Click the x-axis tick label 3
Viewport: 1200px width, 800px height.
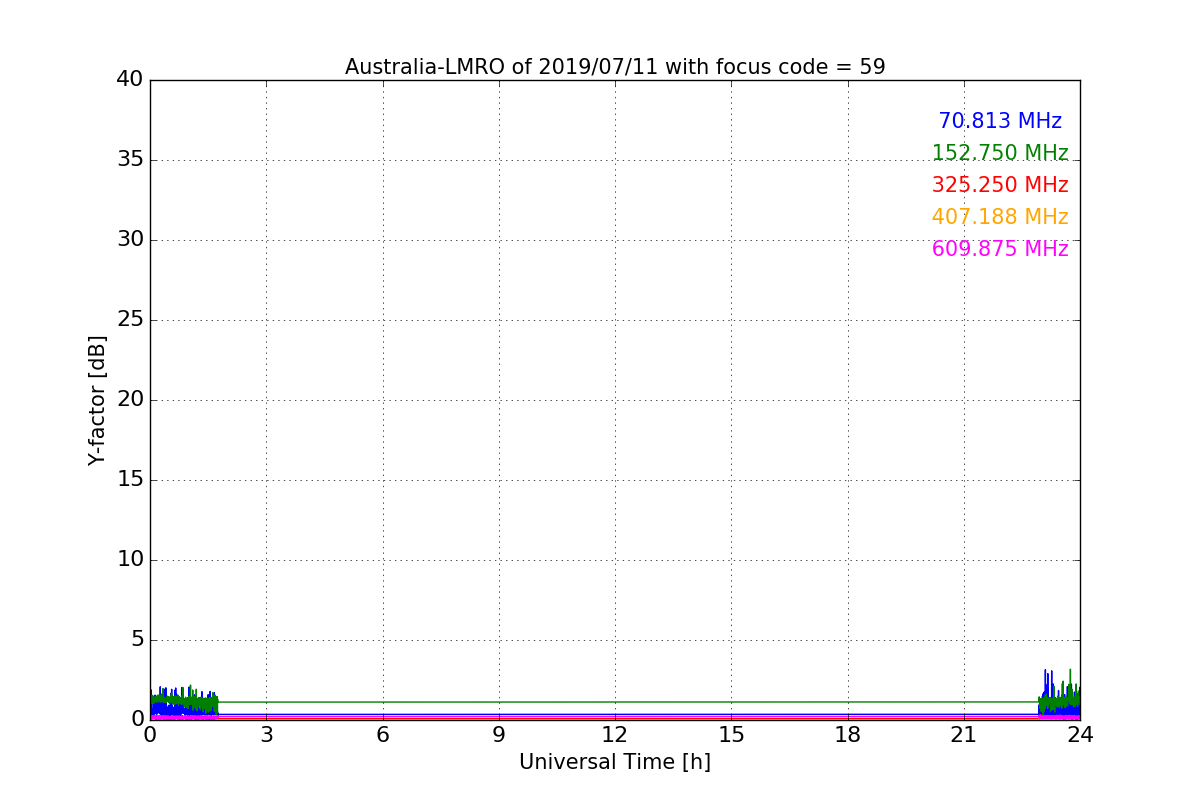coord(266,735)
